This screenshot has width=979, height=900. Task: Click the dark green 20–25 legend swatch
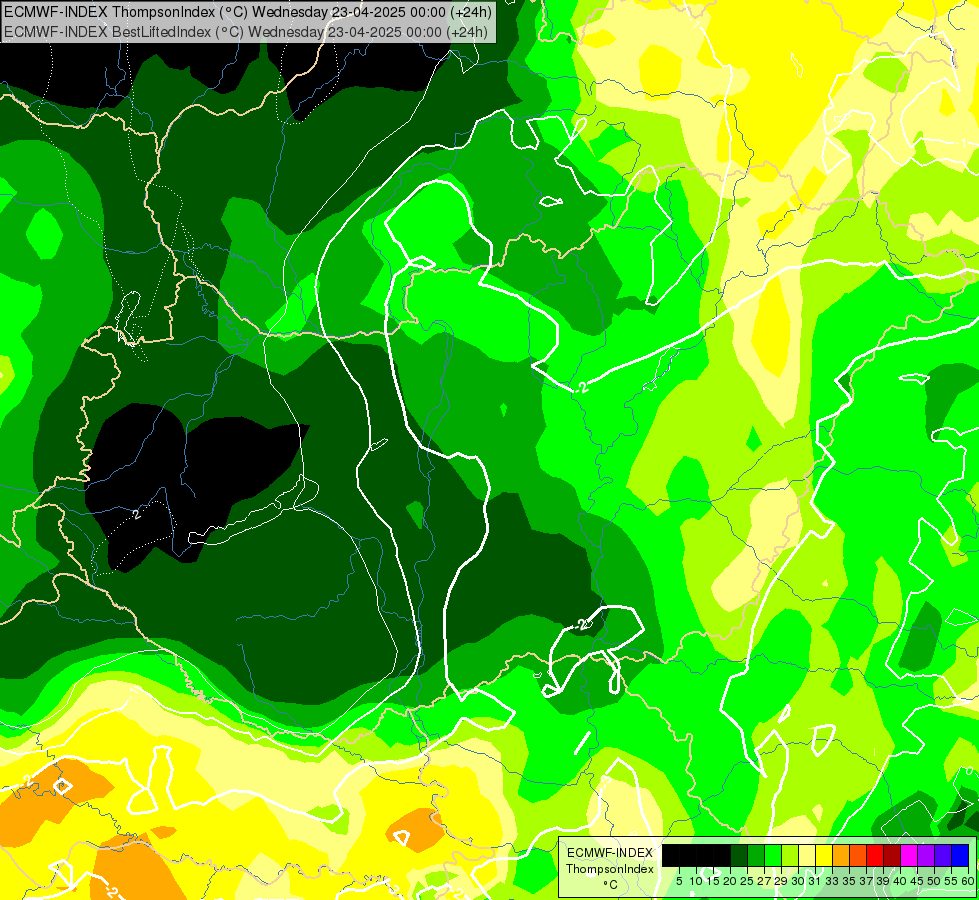click(739, 855)
